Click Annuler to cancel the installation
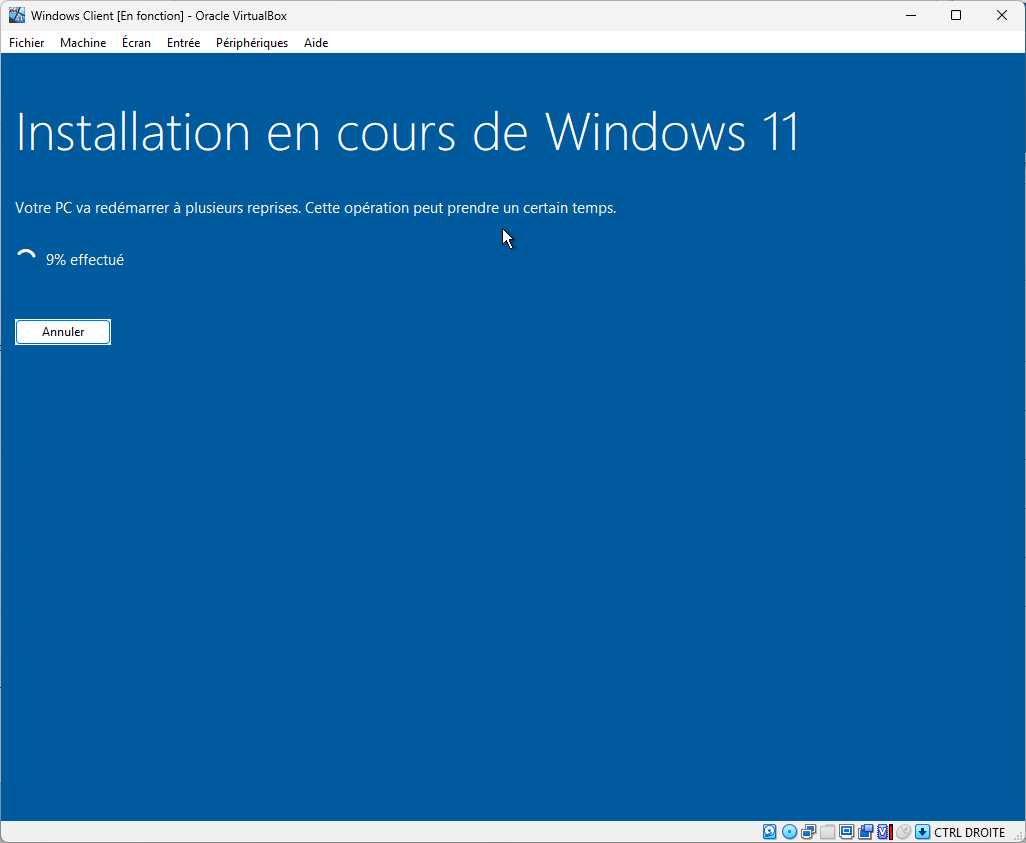This screenshot has width=1026, height=843. (x=63, y=332)
